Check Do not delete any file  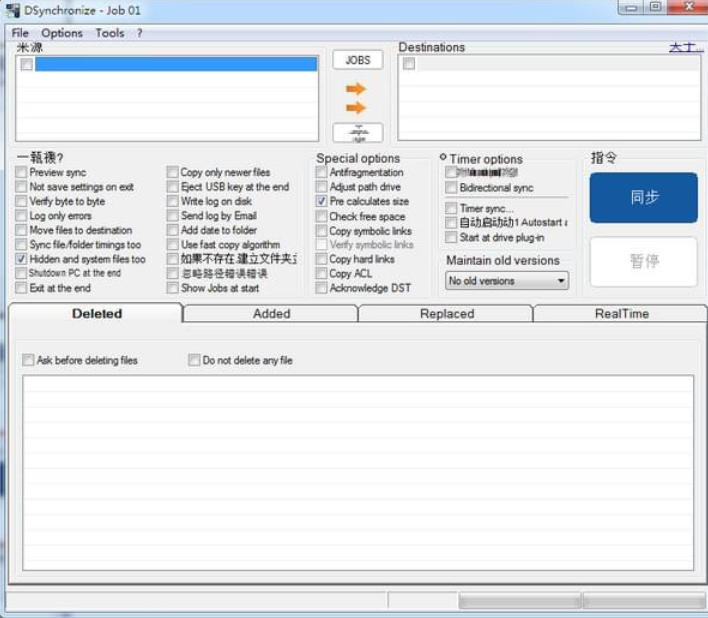pos(194,360)
